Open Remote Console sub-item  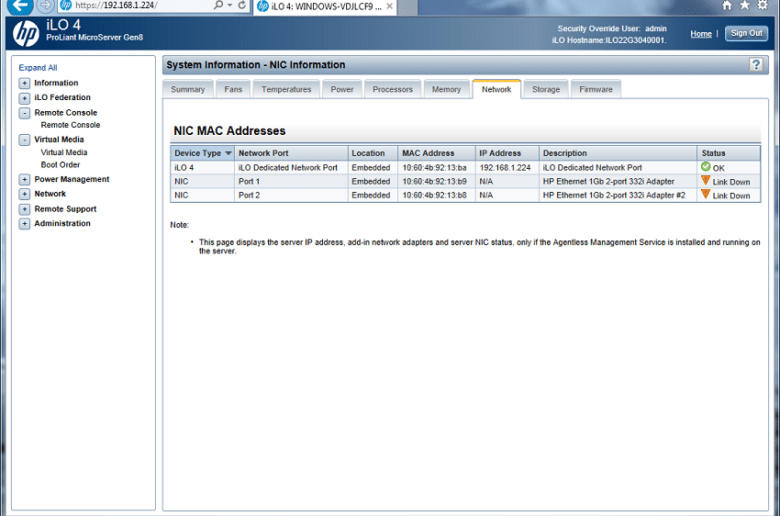pos(70,125)
